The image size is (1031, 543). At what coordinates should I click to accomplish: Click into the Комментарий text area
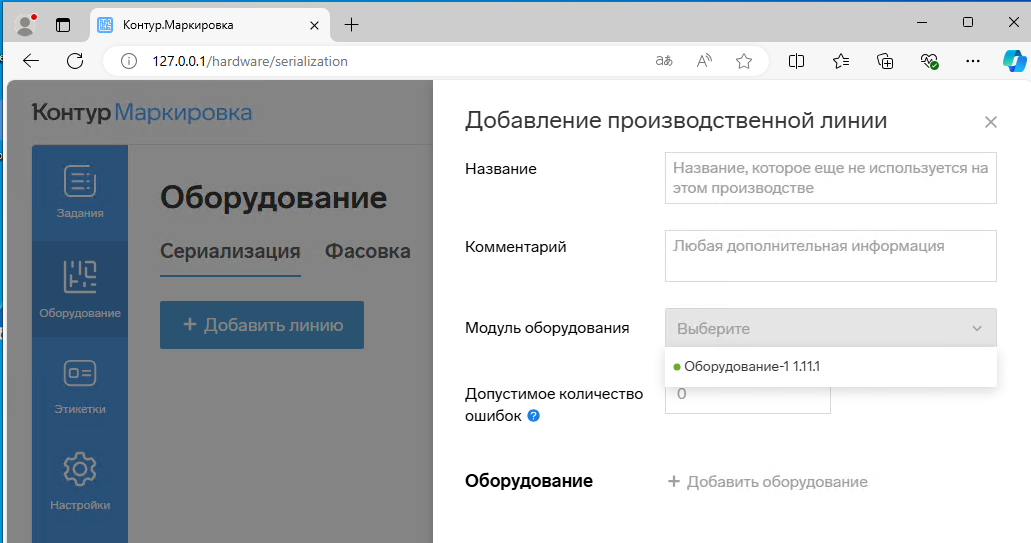830,256
